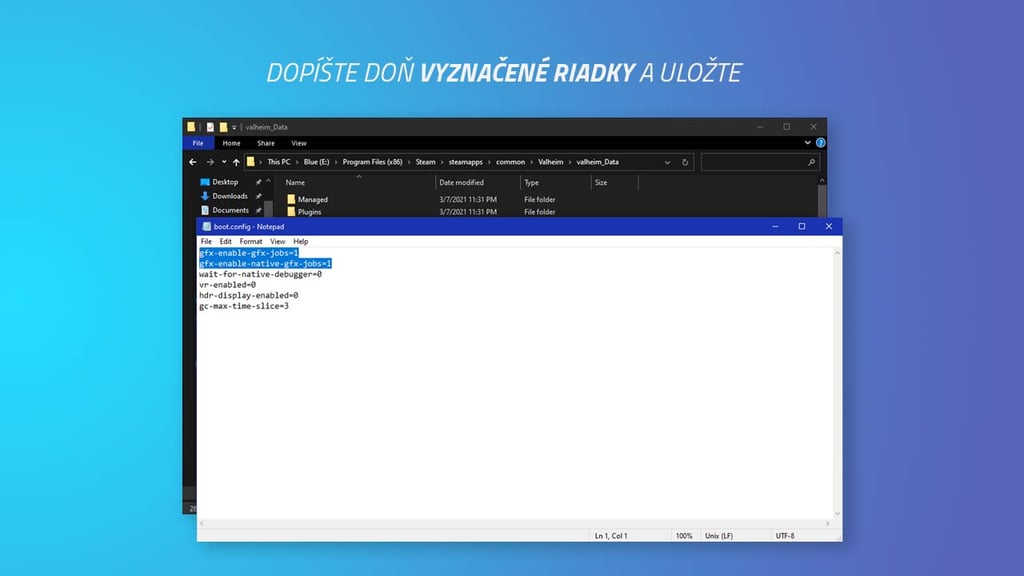Click Explorer file list scroll up arrow

coord(822,181)
